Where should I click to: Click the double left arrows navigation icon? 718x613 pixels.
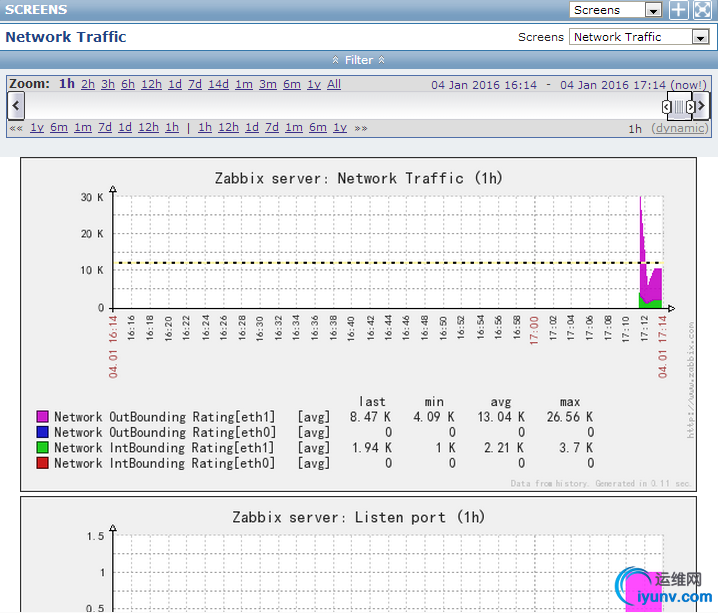coord(16,128)
